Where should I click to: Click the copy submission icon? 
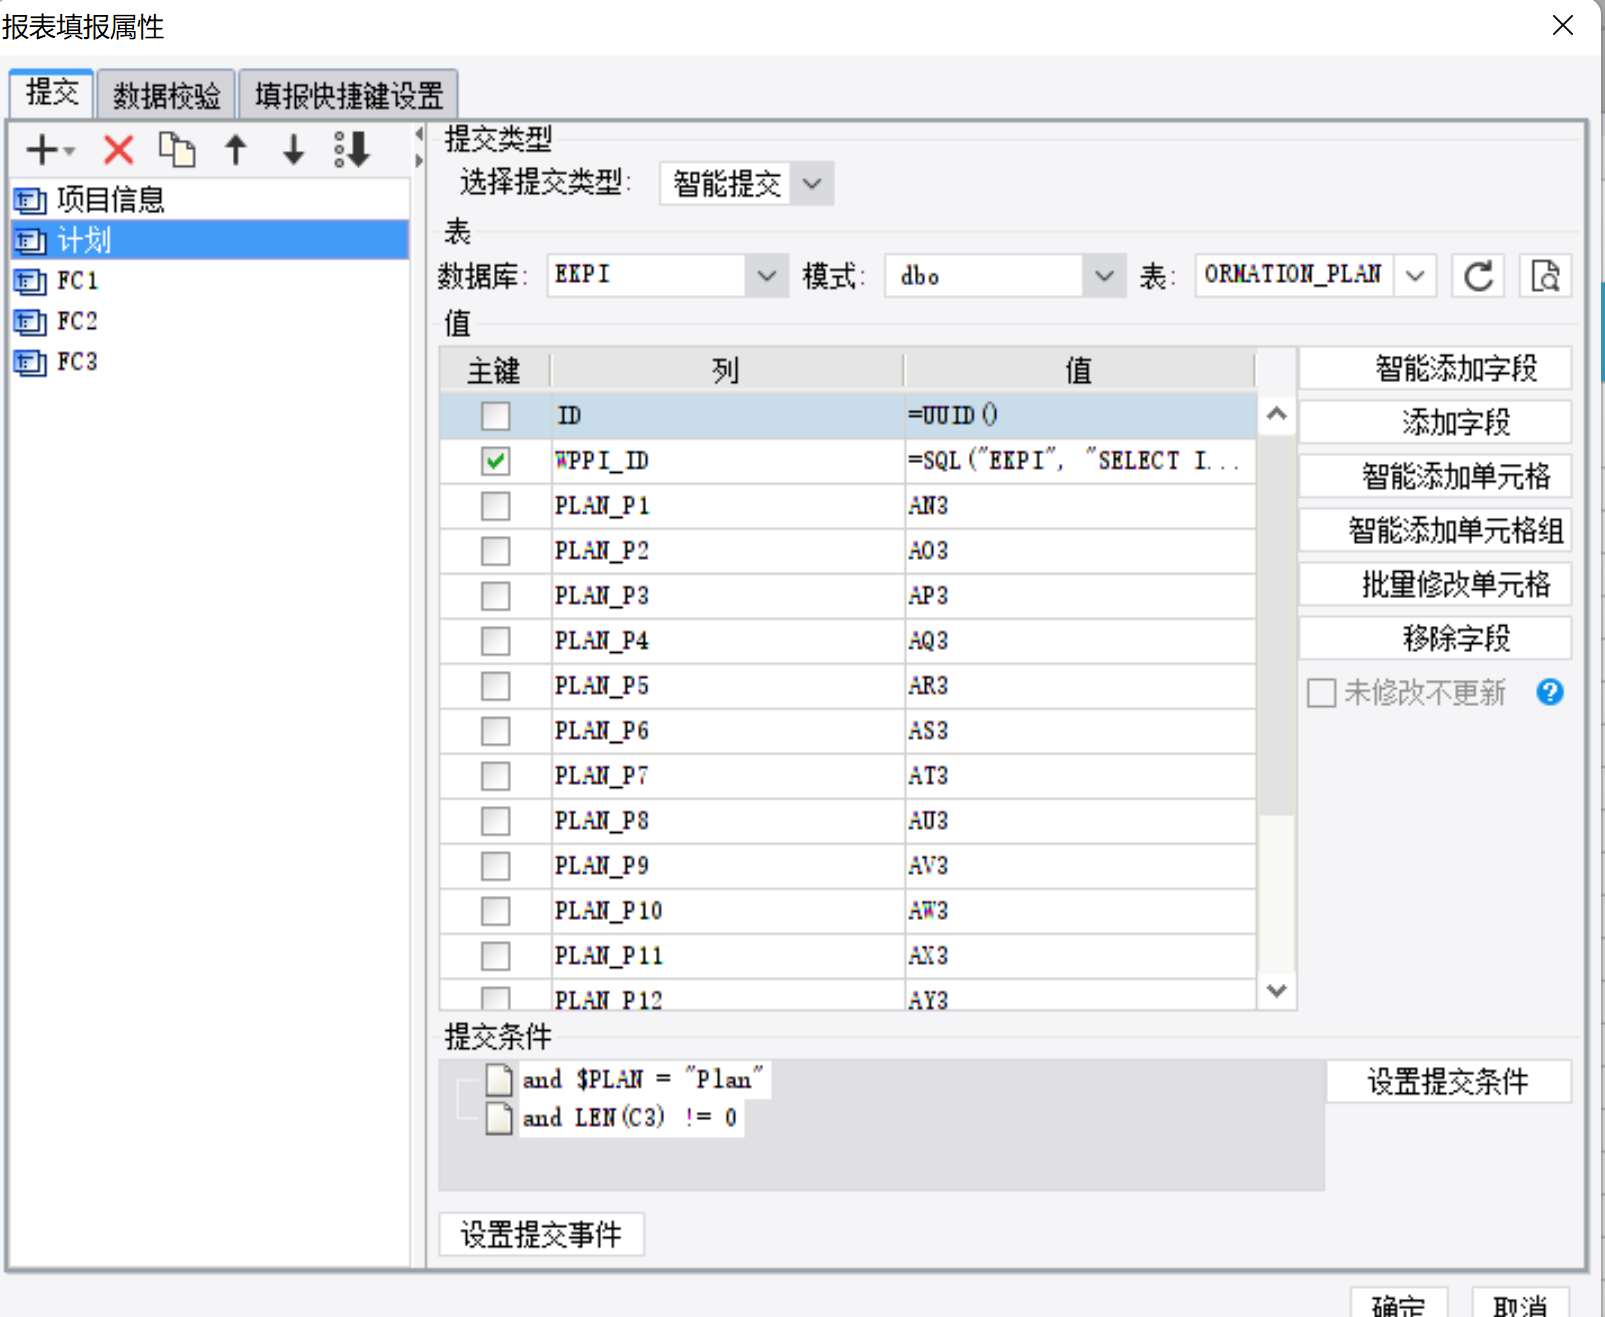(x=177, y=150)
